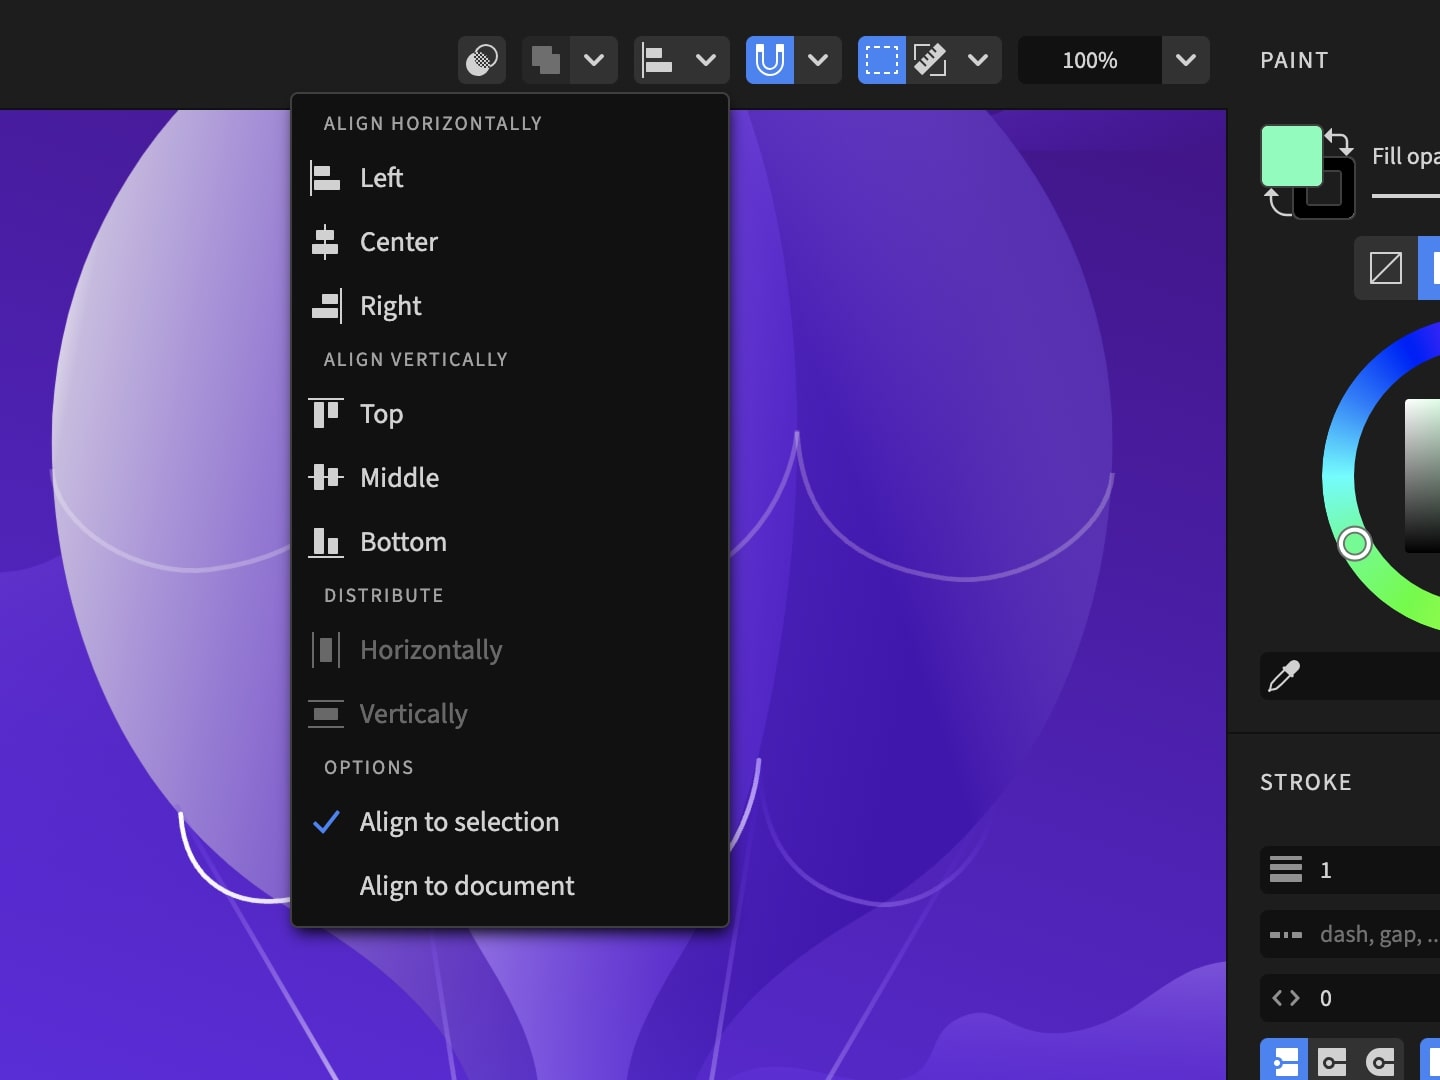Select the eyedropper color picker tool

click(x=1284, y=676)
